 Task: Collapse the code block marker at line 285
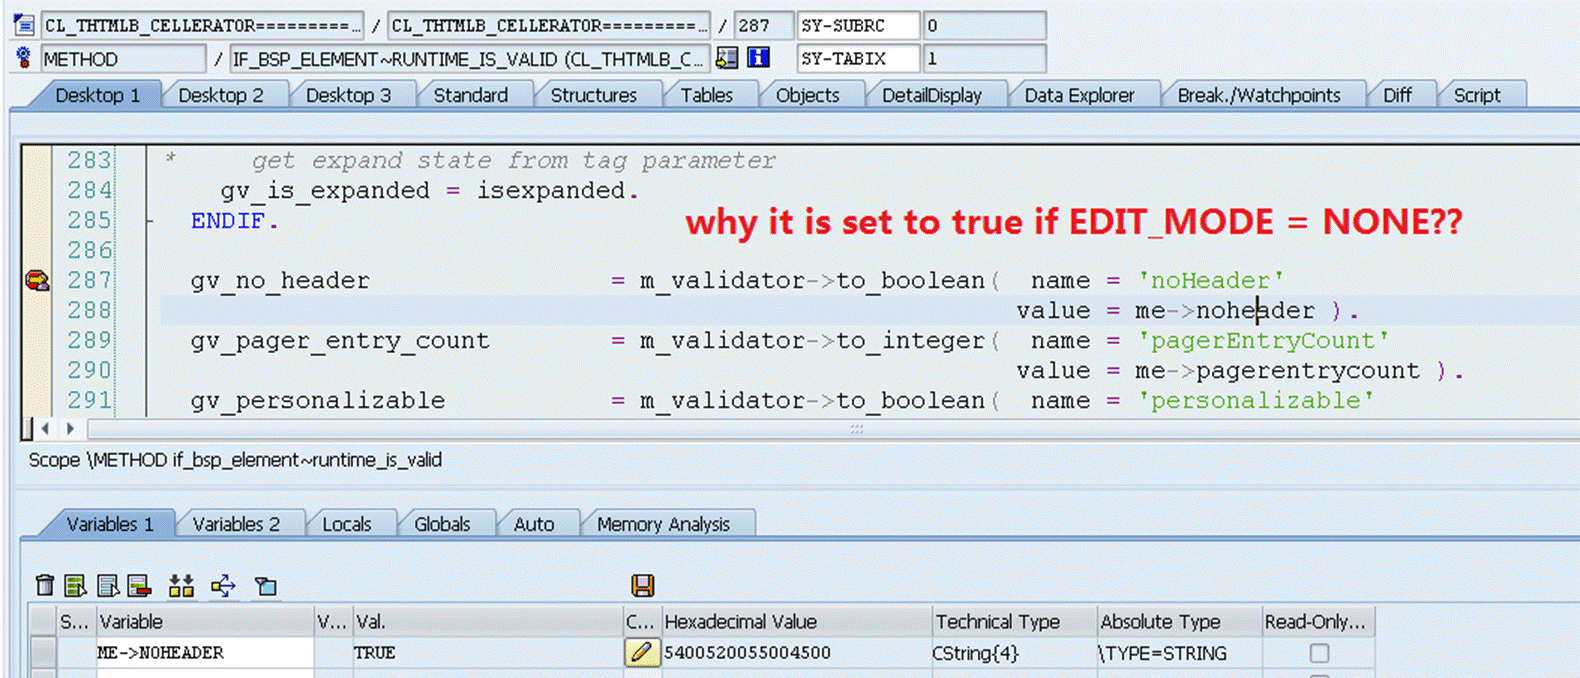pyautogui.click(x=150, y=221)
